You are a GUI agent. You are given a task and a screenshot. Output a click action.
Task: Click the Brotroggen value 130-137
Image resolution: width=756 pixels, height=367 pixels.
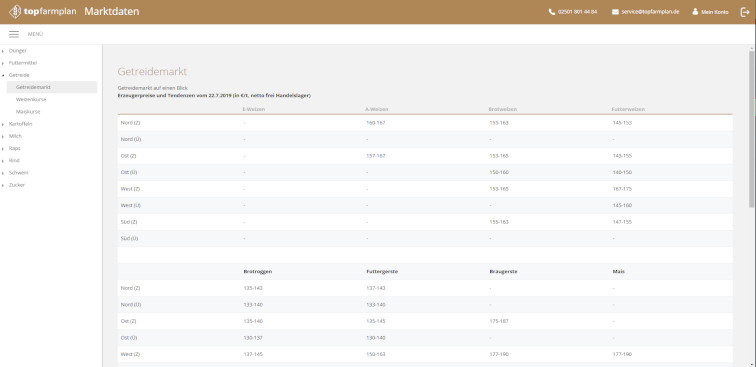pyautogui.click(x=253, y=338)
